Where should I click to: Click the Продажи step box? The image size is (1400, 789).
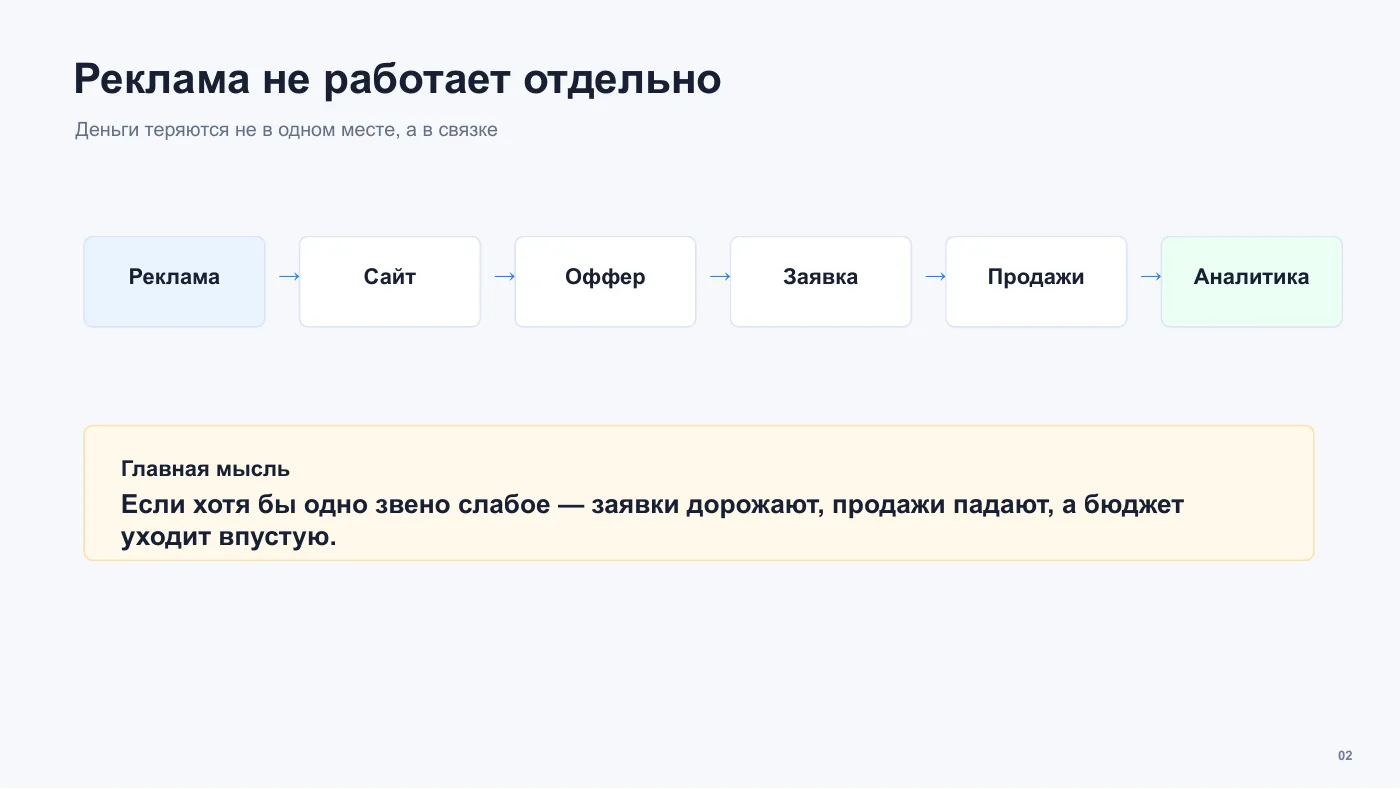(x=1036, y=282)
